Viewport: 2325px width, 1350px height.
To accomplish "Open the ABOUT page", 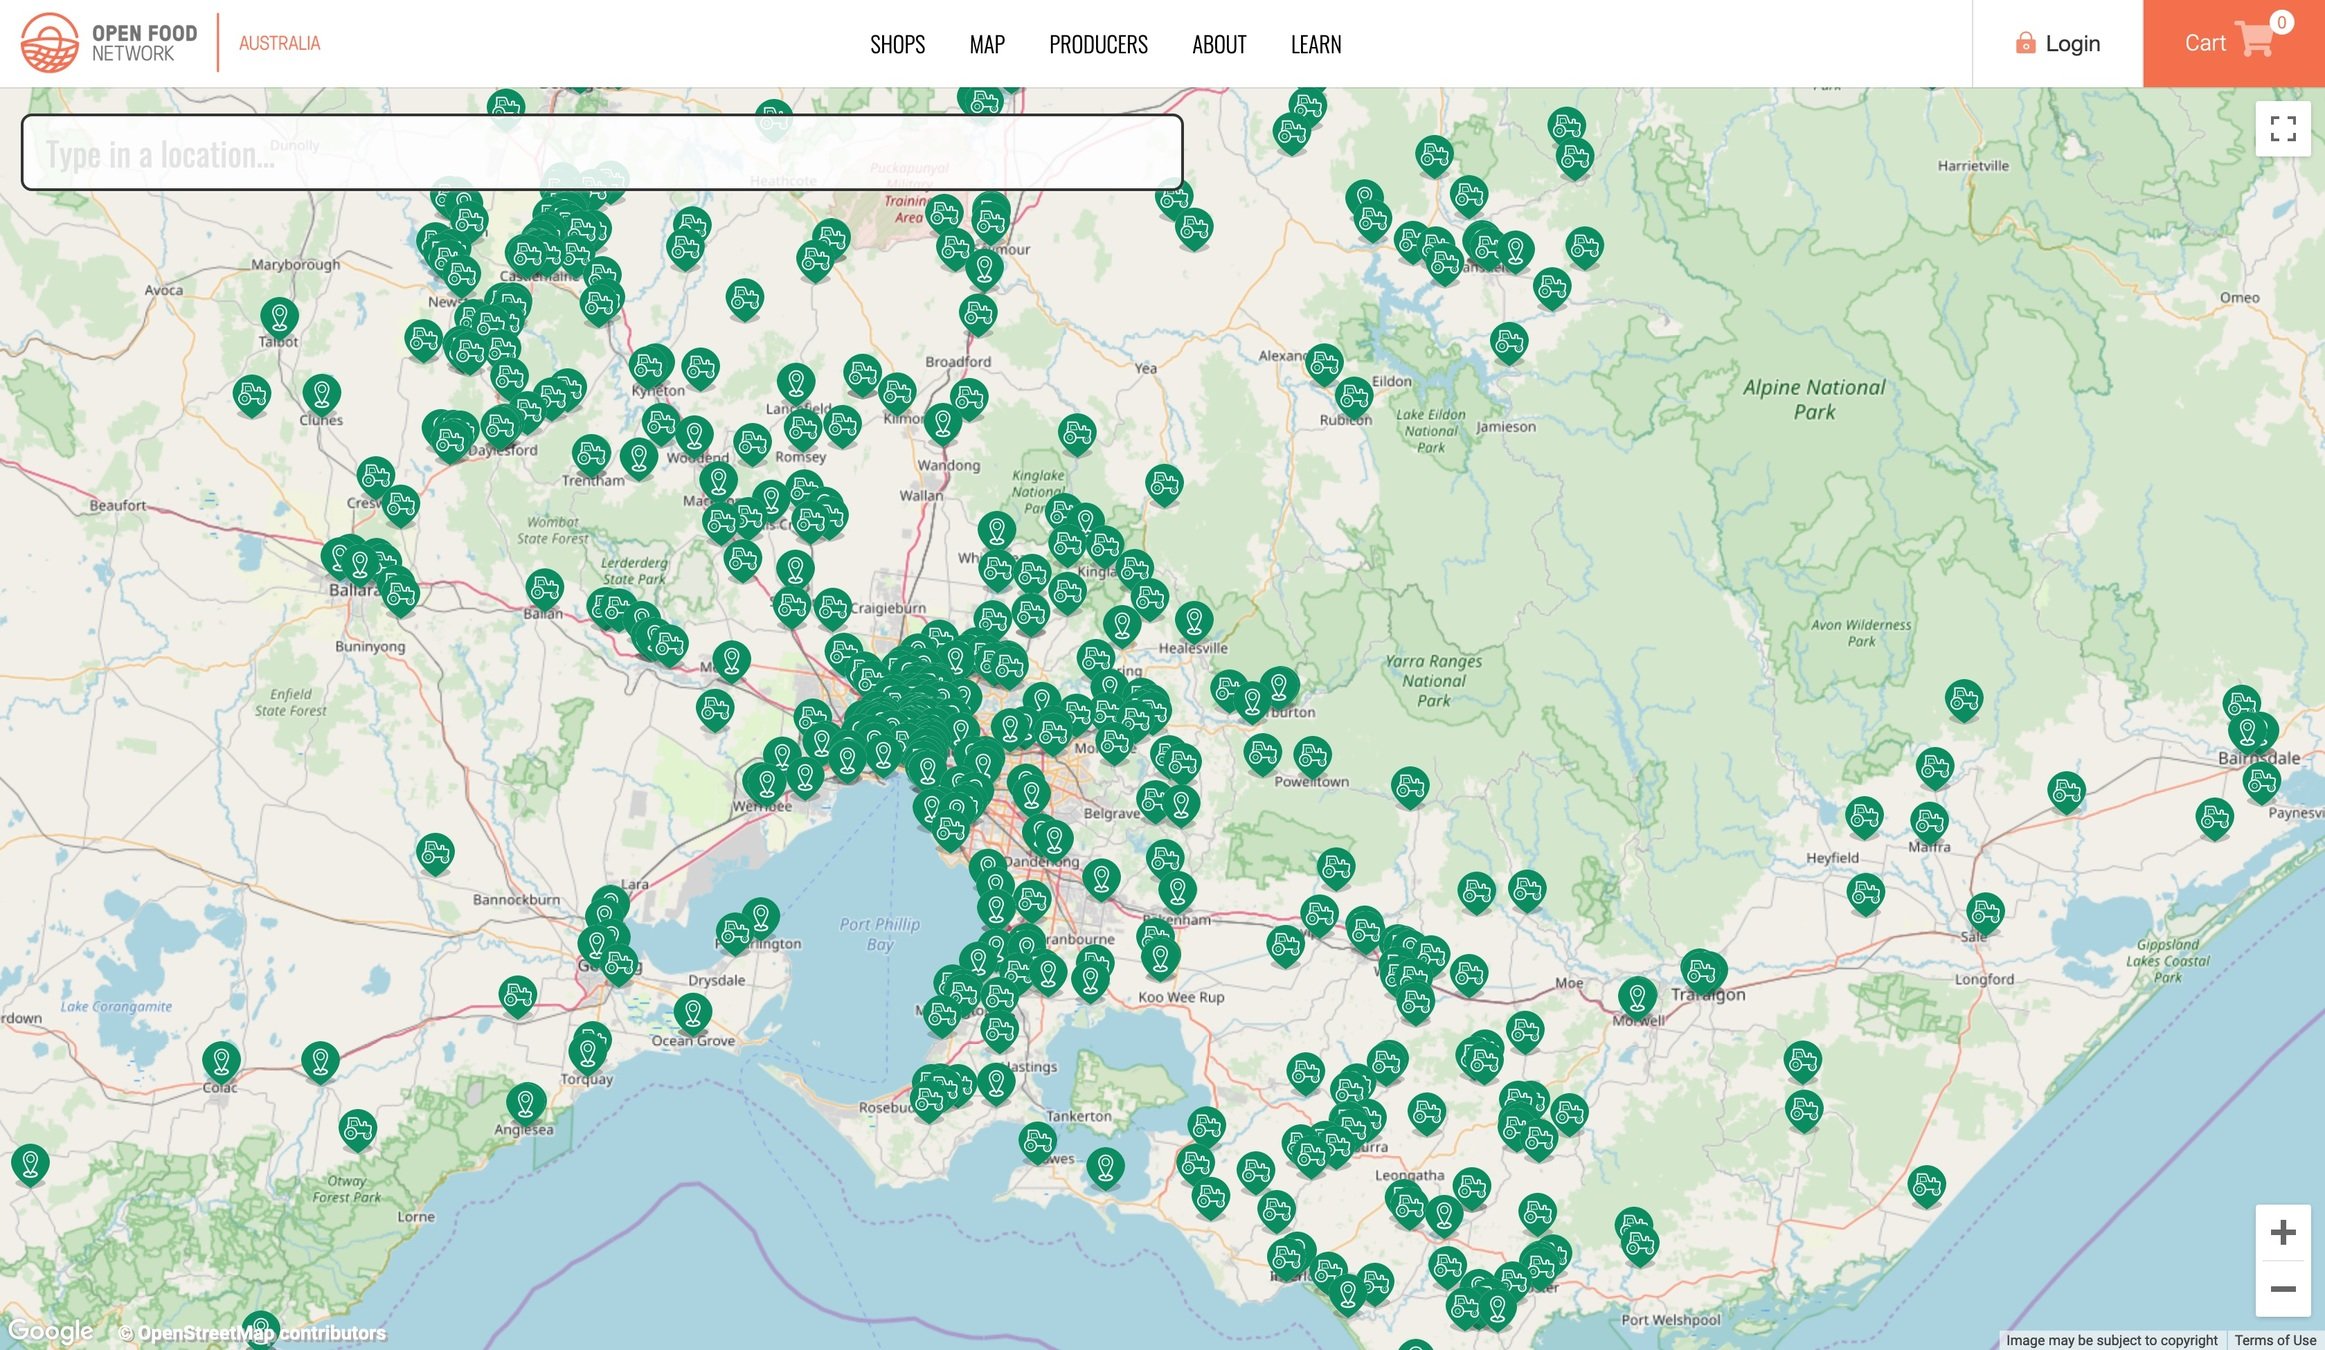I will point(1218,44).
